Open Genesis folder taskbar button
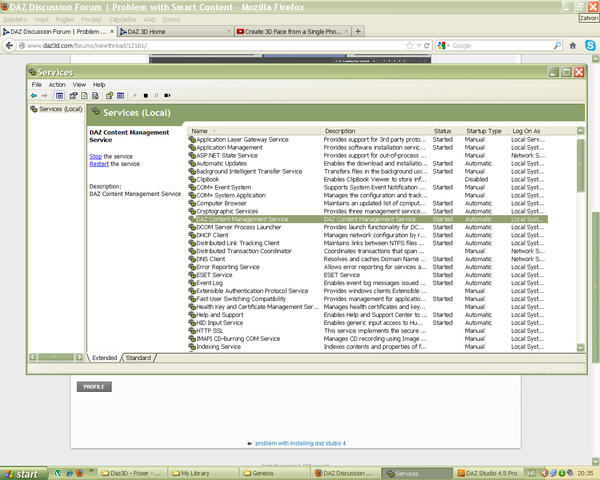 274,473
